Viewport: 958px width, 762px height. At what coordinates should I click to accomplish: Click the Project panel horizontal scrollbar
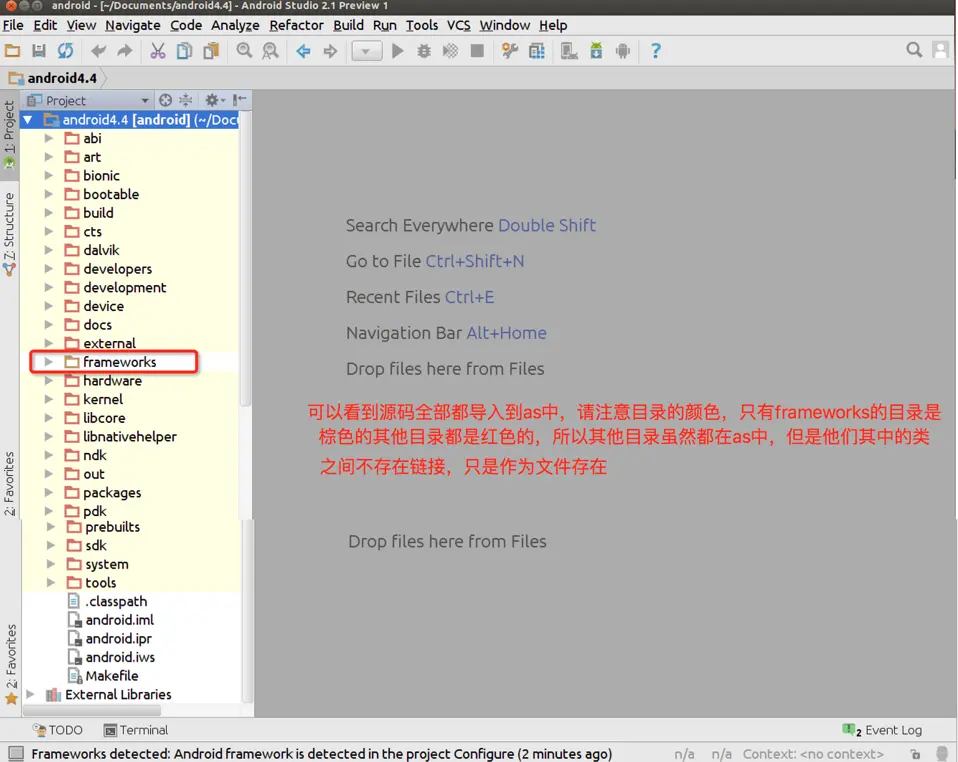point(92,711)
